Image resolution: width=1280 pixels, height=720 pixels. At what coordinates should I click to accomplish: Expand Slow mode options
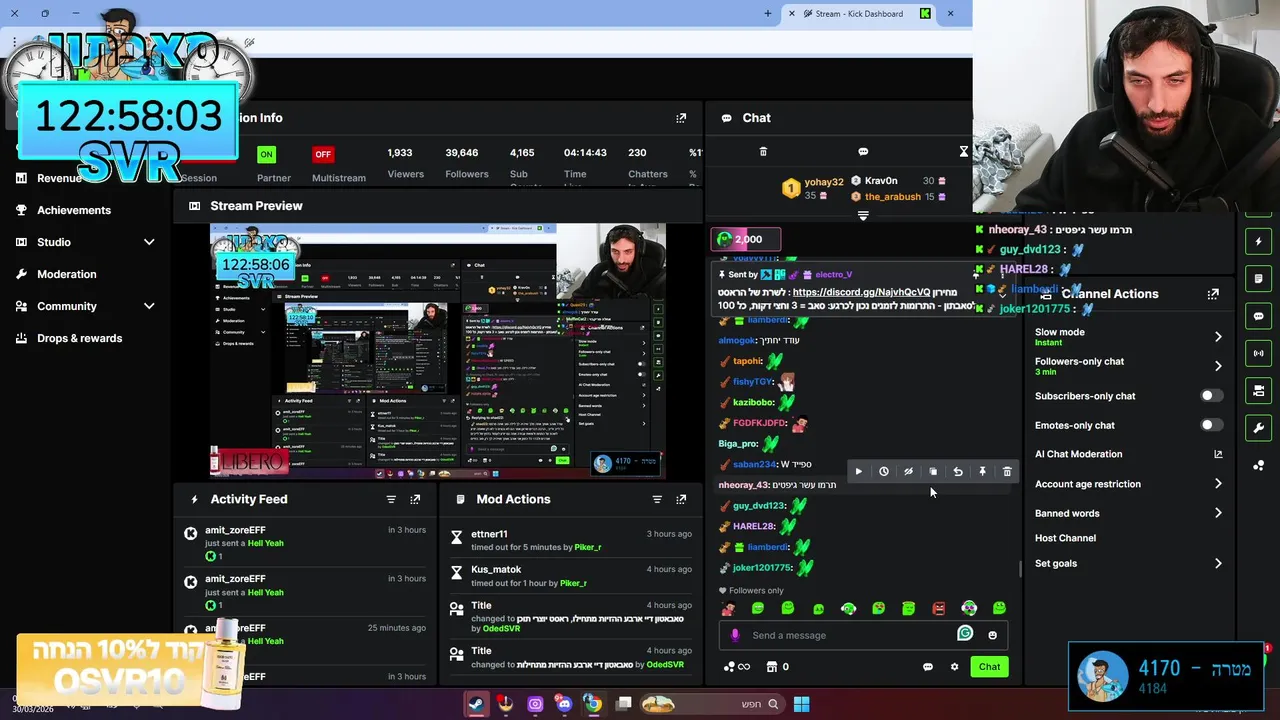pyautogui.click(x=1218, y=337)
